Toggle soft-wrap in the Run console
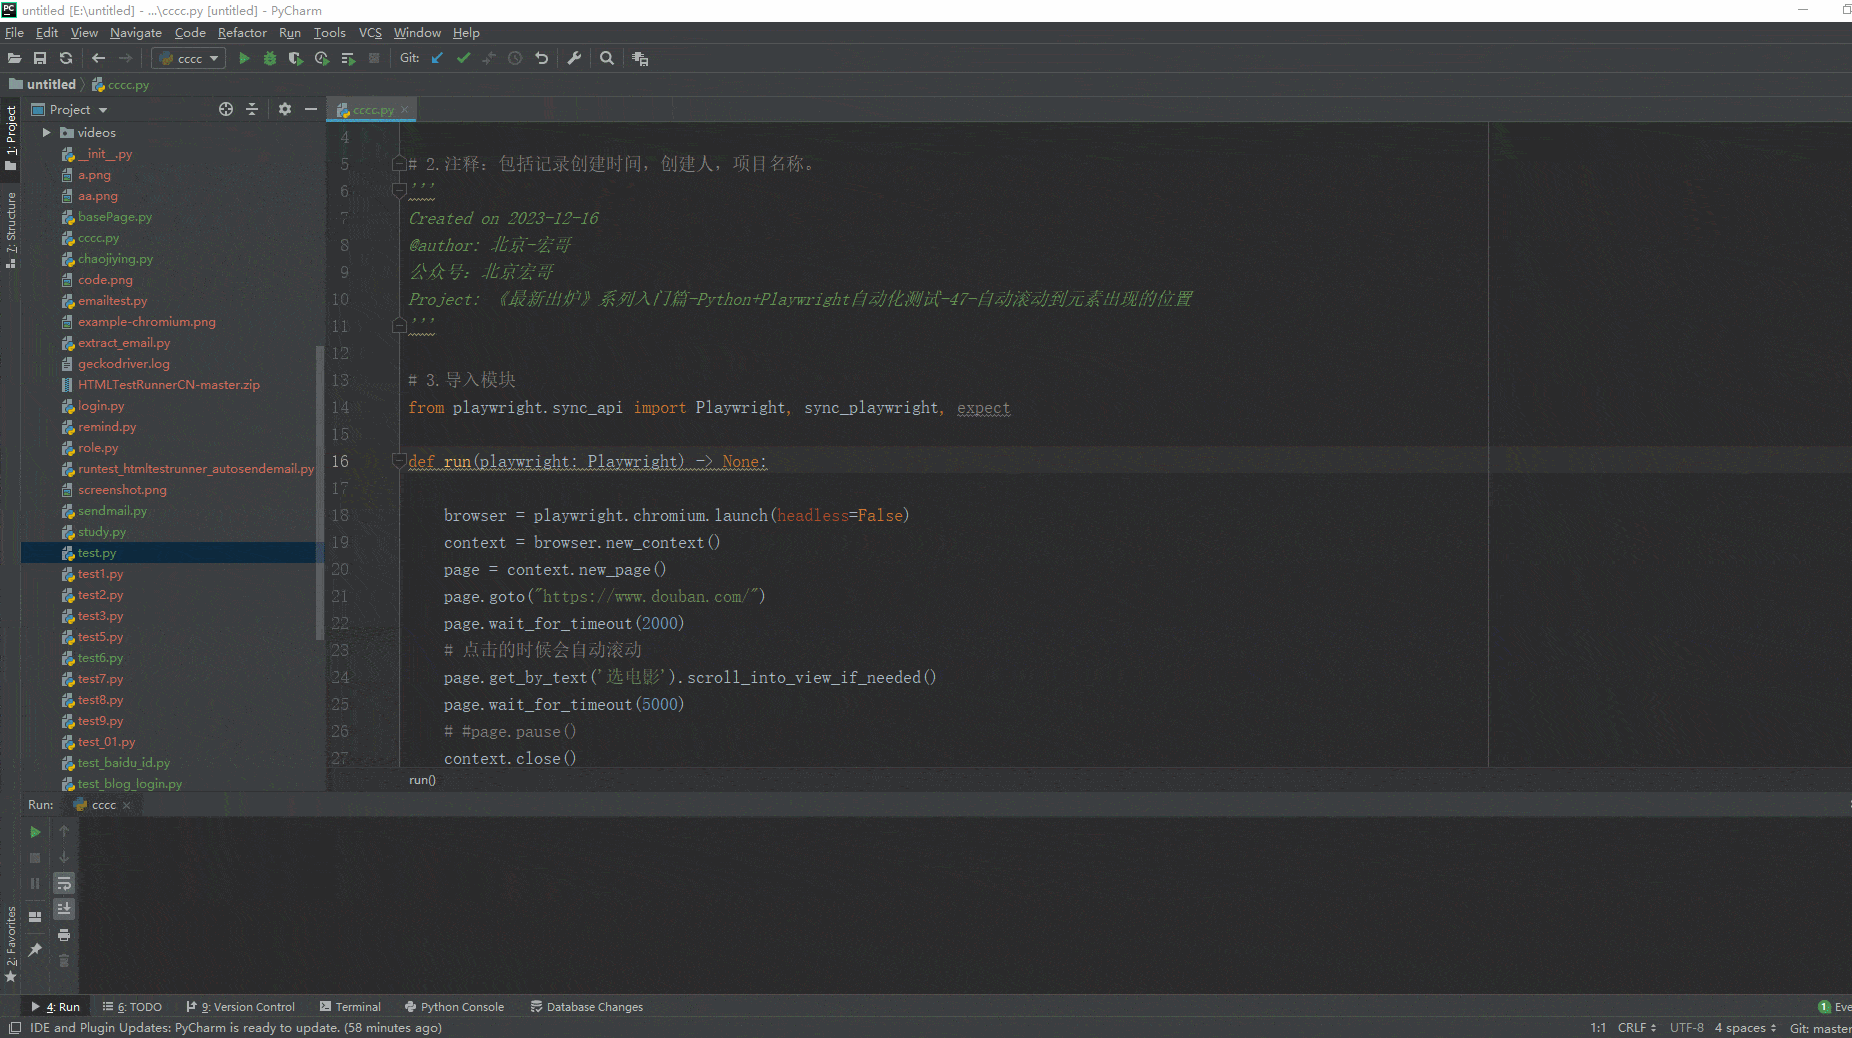This screenshot has height=1038, width=1852. tap(64, 884)
